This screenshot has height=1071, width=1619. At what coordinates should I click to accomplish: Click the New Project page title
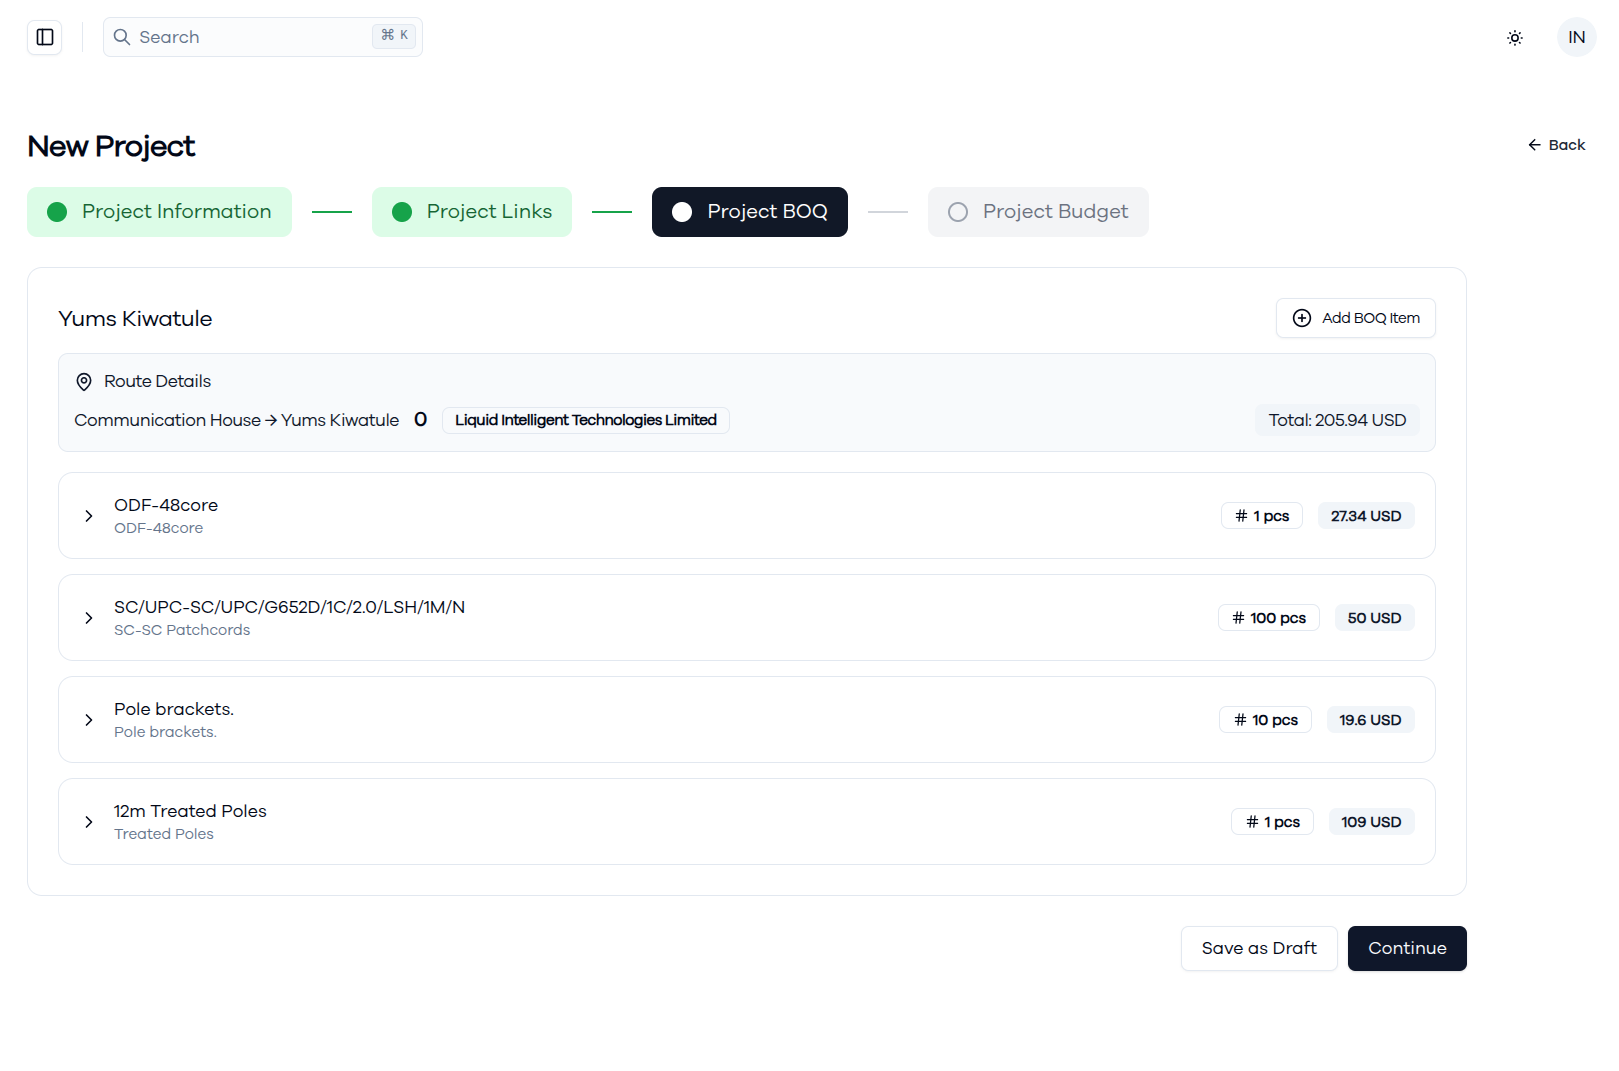111,146
